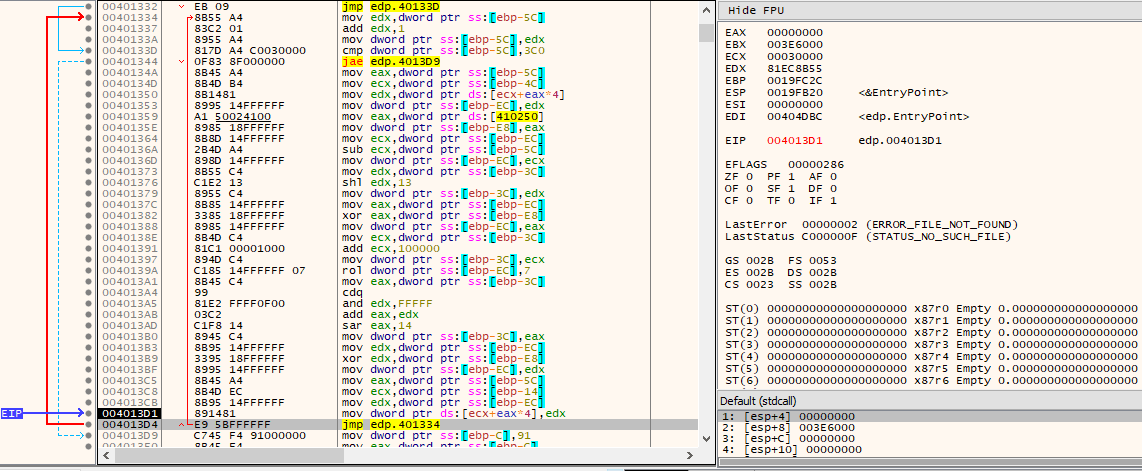The height and width of the screenshot is (471, 1142).
Task: Click the cmp dword ptr ss:[ebp-5C],3C0 instruction
Action: [x=444, y=50]
